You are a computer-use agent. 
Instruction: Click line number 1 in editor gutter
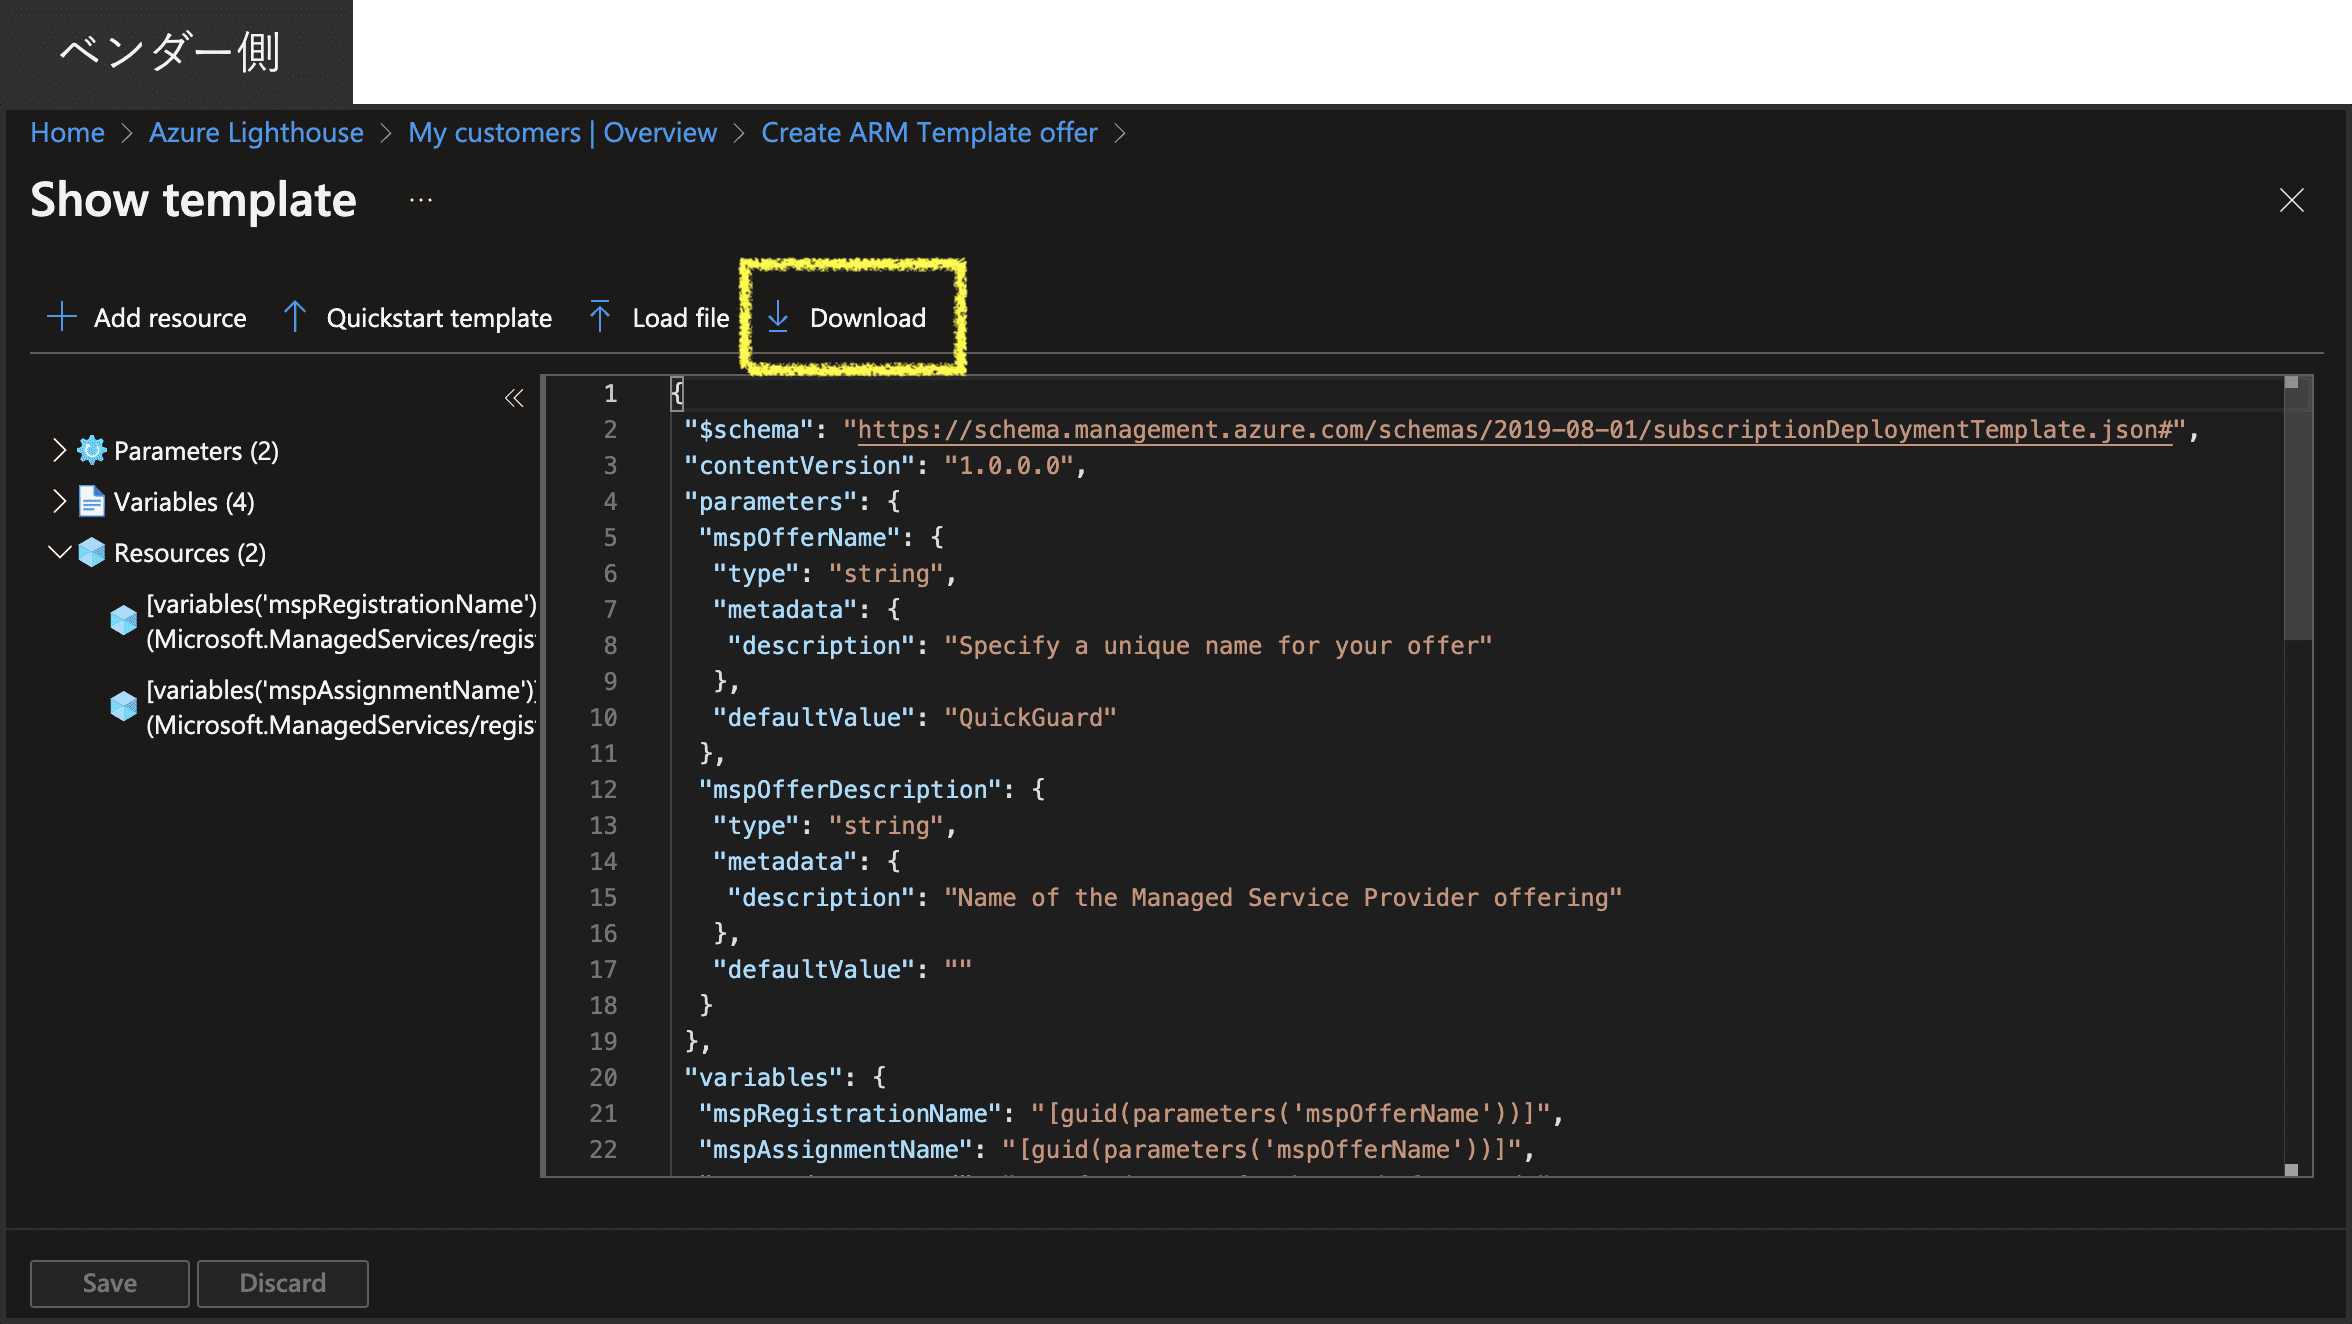pos(610,394)
